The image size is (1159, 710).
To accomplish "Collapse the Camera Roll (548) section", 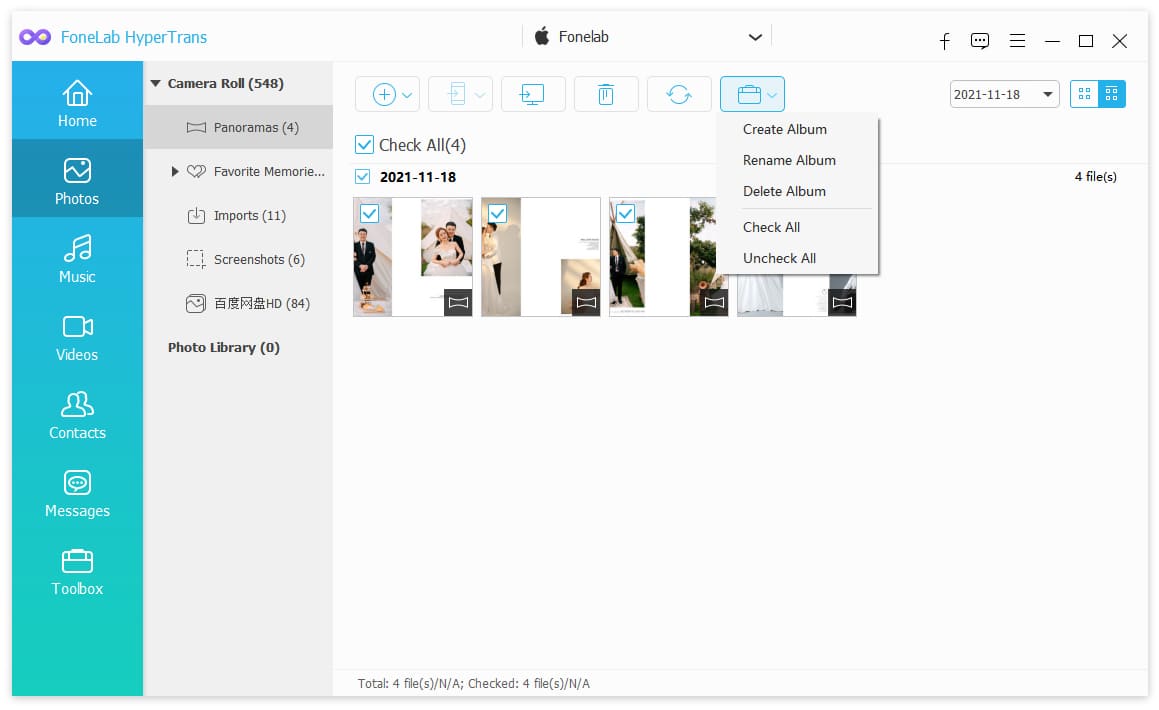I will click(155, 83).
